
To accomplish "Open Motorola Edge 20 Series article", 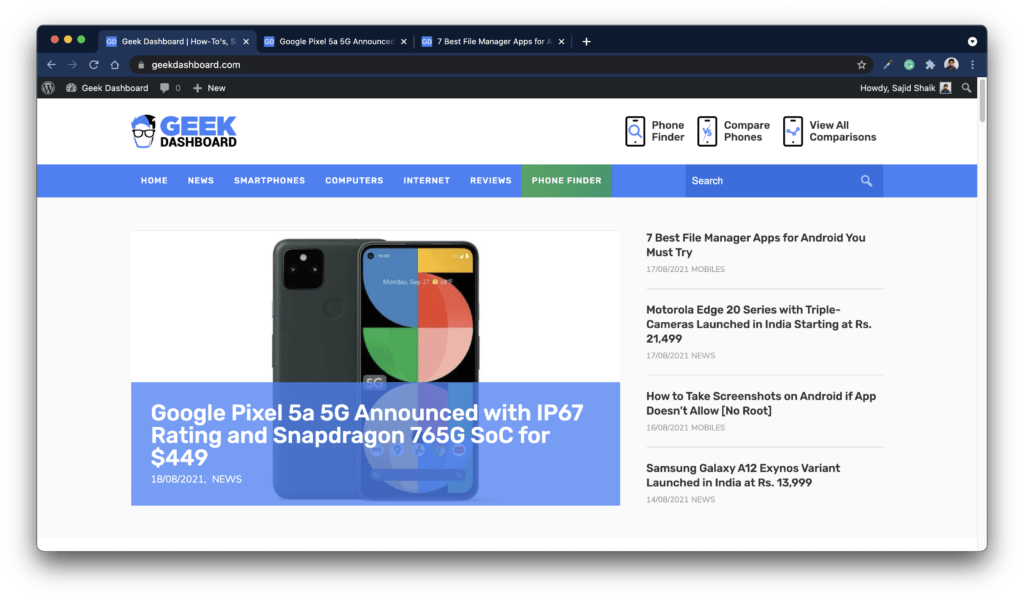I will [759, 324].
